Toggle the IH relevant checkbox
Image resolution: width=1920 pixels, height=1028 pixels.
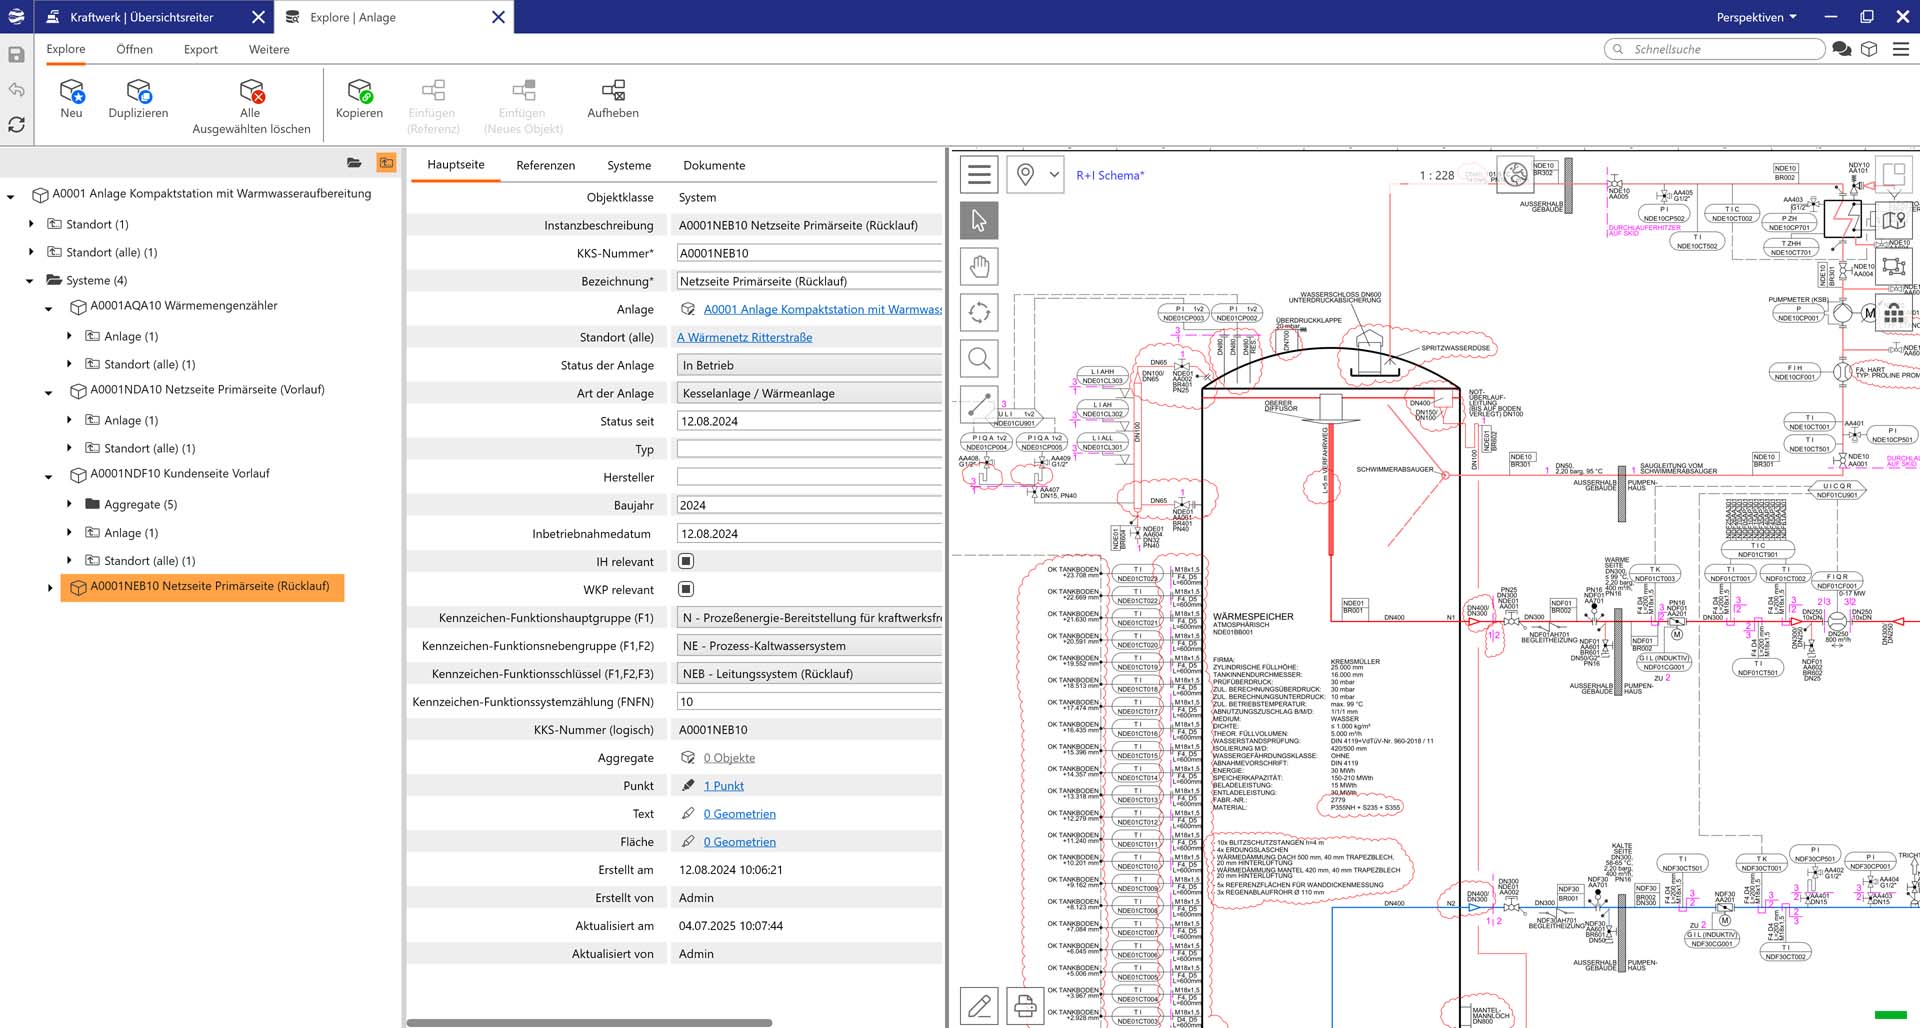coord(686,562)
